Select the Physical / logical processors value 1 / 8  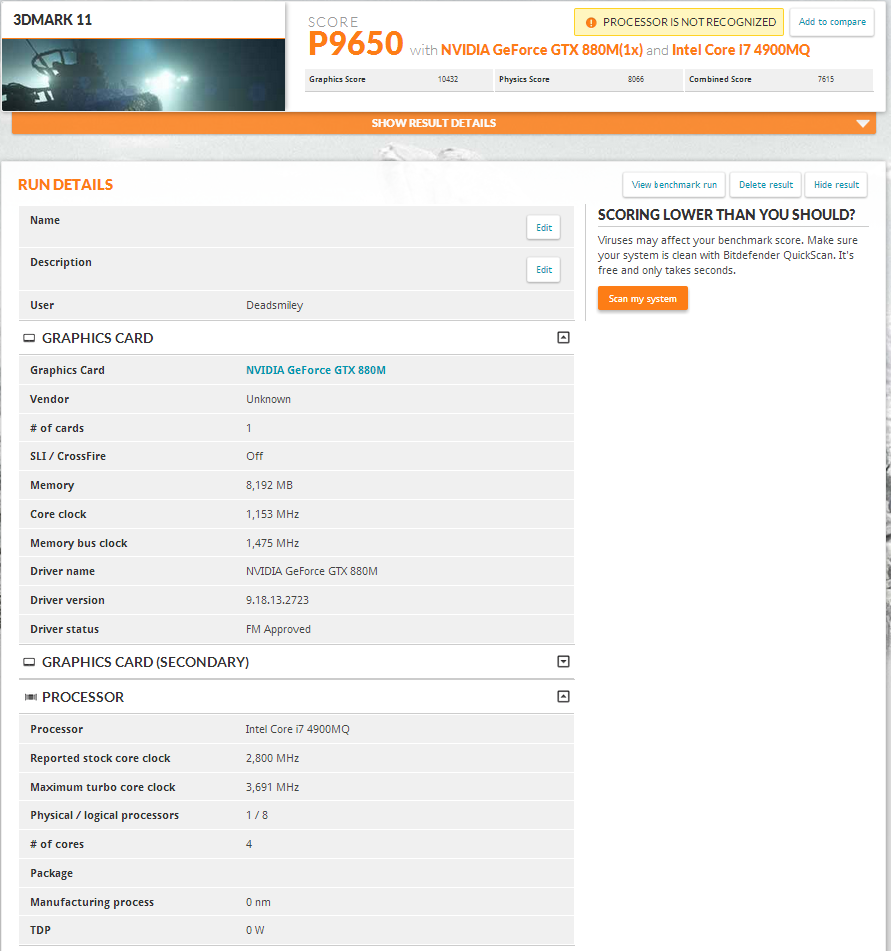click(257, 816)
